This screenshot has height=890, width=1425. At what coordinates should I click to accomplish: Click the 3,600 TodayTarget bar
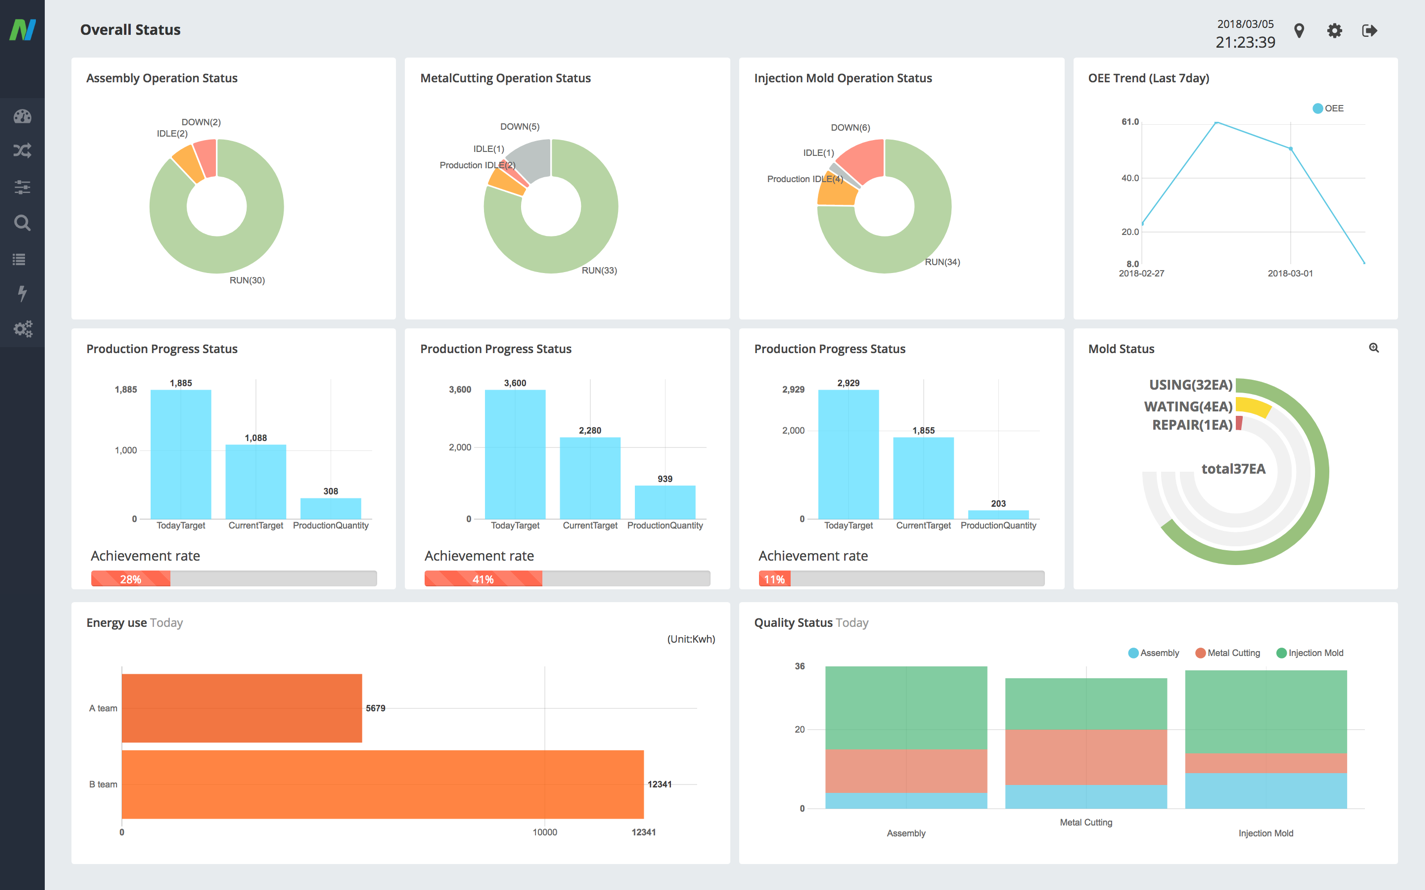click(515, 454)
